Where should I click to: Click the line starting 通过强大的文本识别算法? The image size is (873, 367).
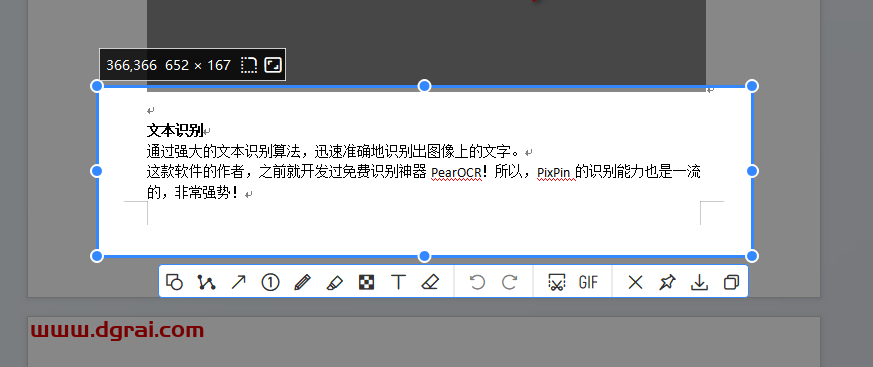click(335, 151)
